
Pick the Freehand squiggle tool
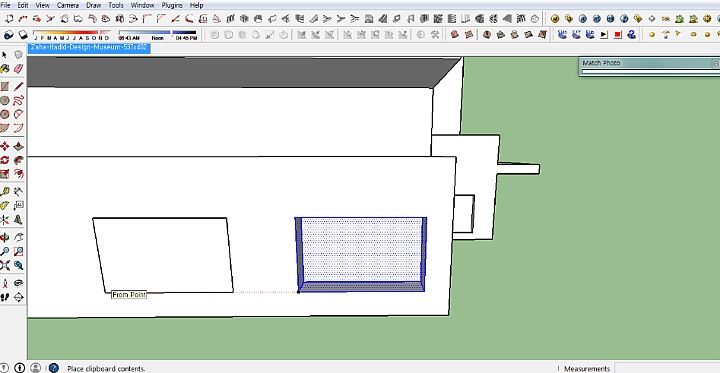[x=18, y=100]
